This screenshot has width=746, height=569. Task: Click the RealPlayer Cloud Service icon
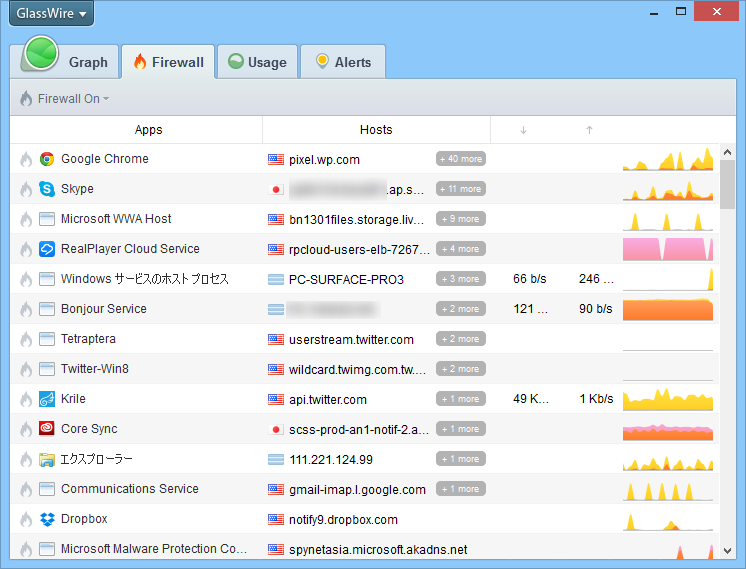coord(47,249)
